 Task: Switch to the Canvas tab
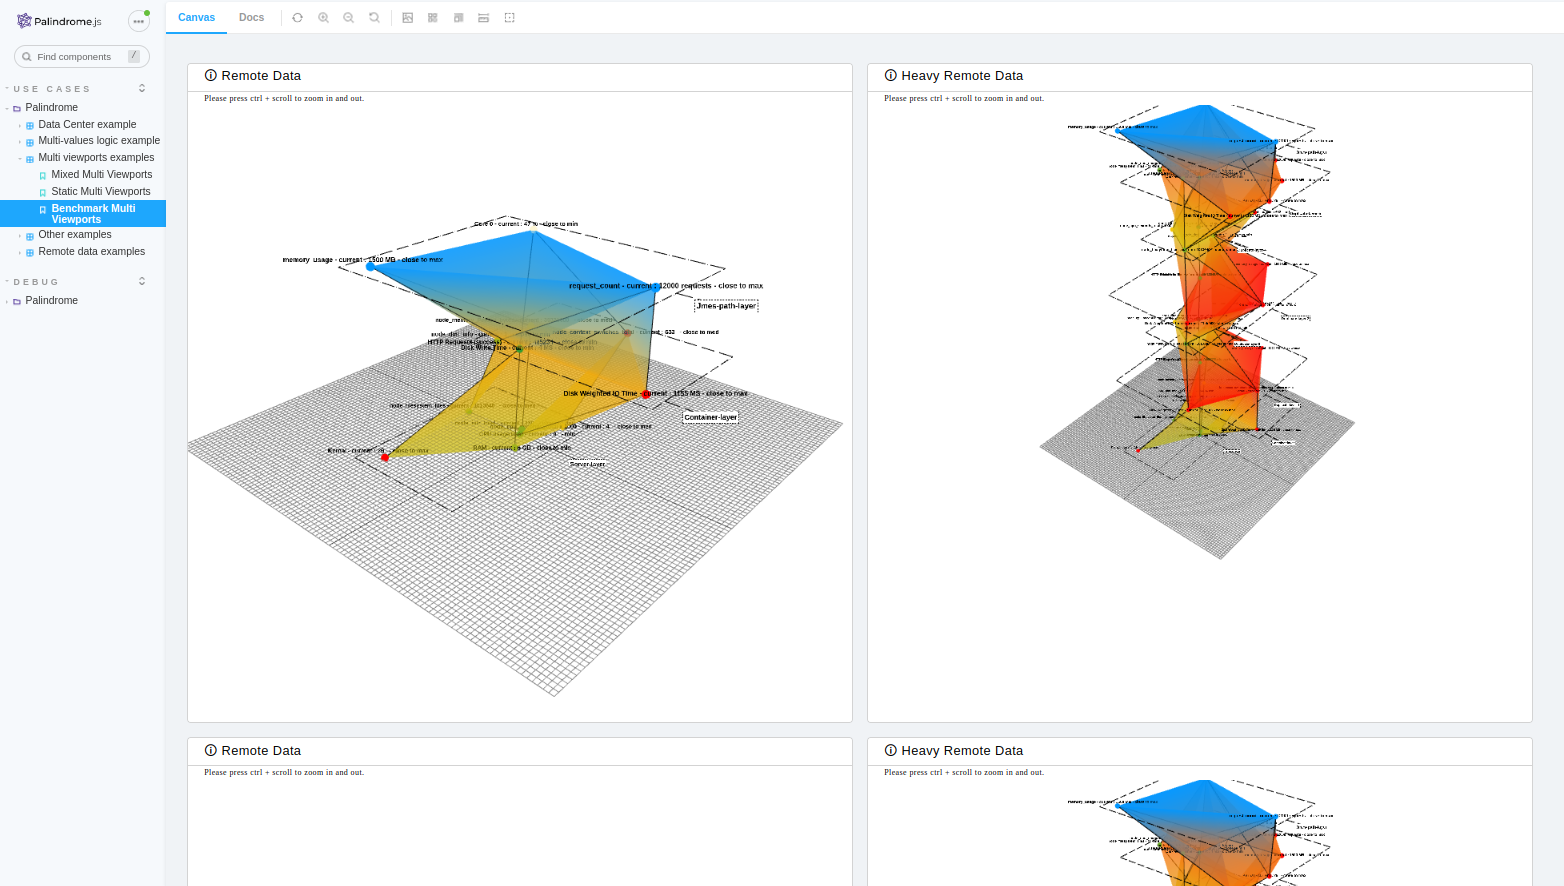click(197, 18)
